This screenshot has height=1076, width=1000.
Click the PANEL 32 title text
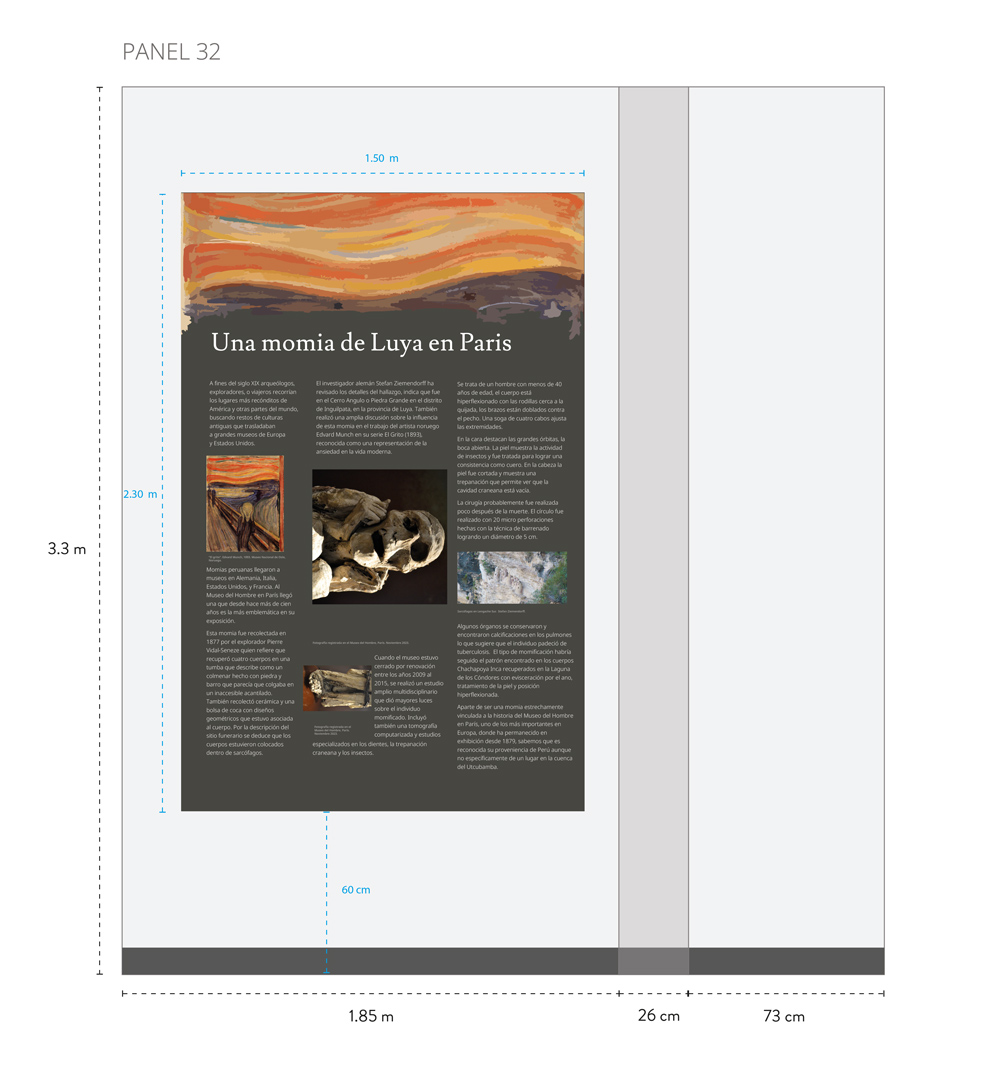coord(171,52)
